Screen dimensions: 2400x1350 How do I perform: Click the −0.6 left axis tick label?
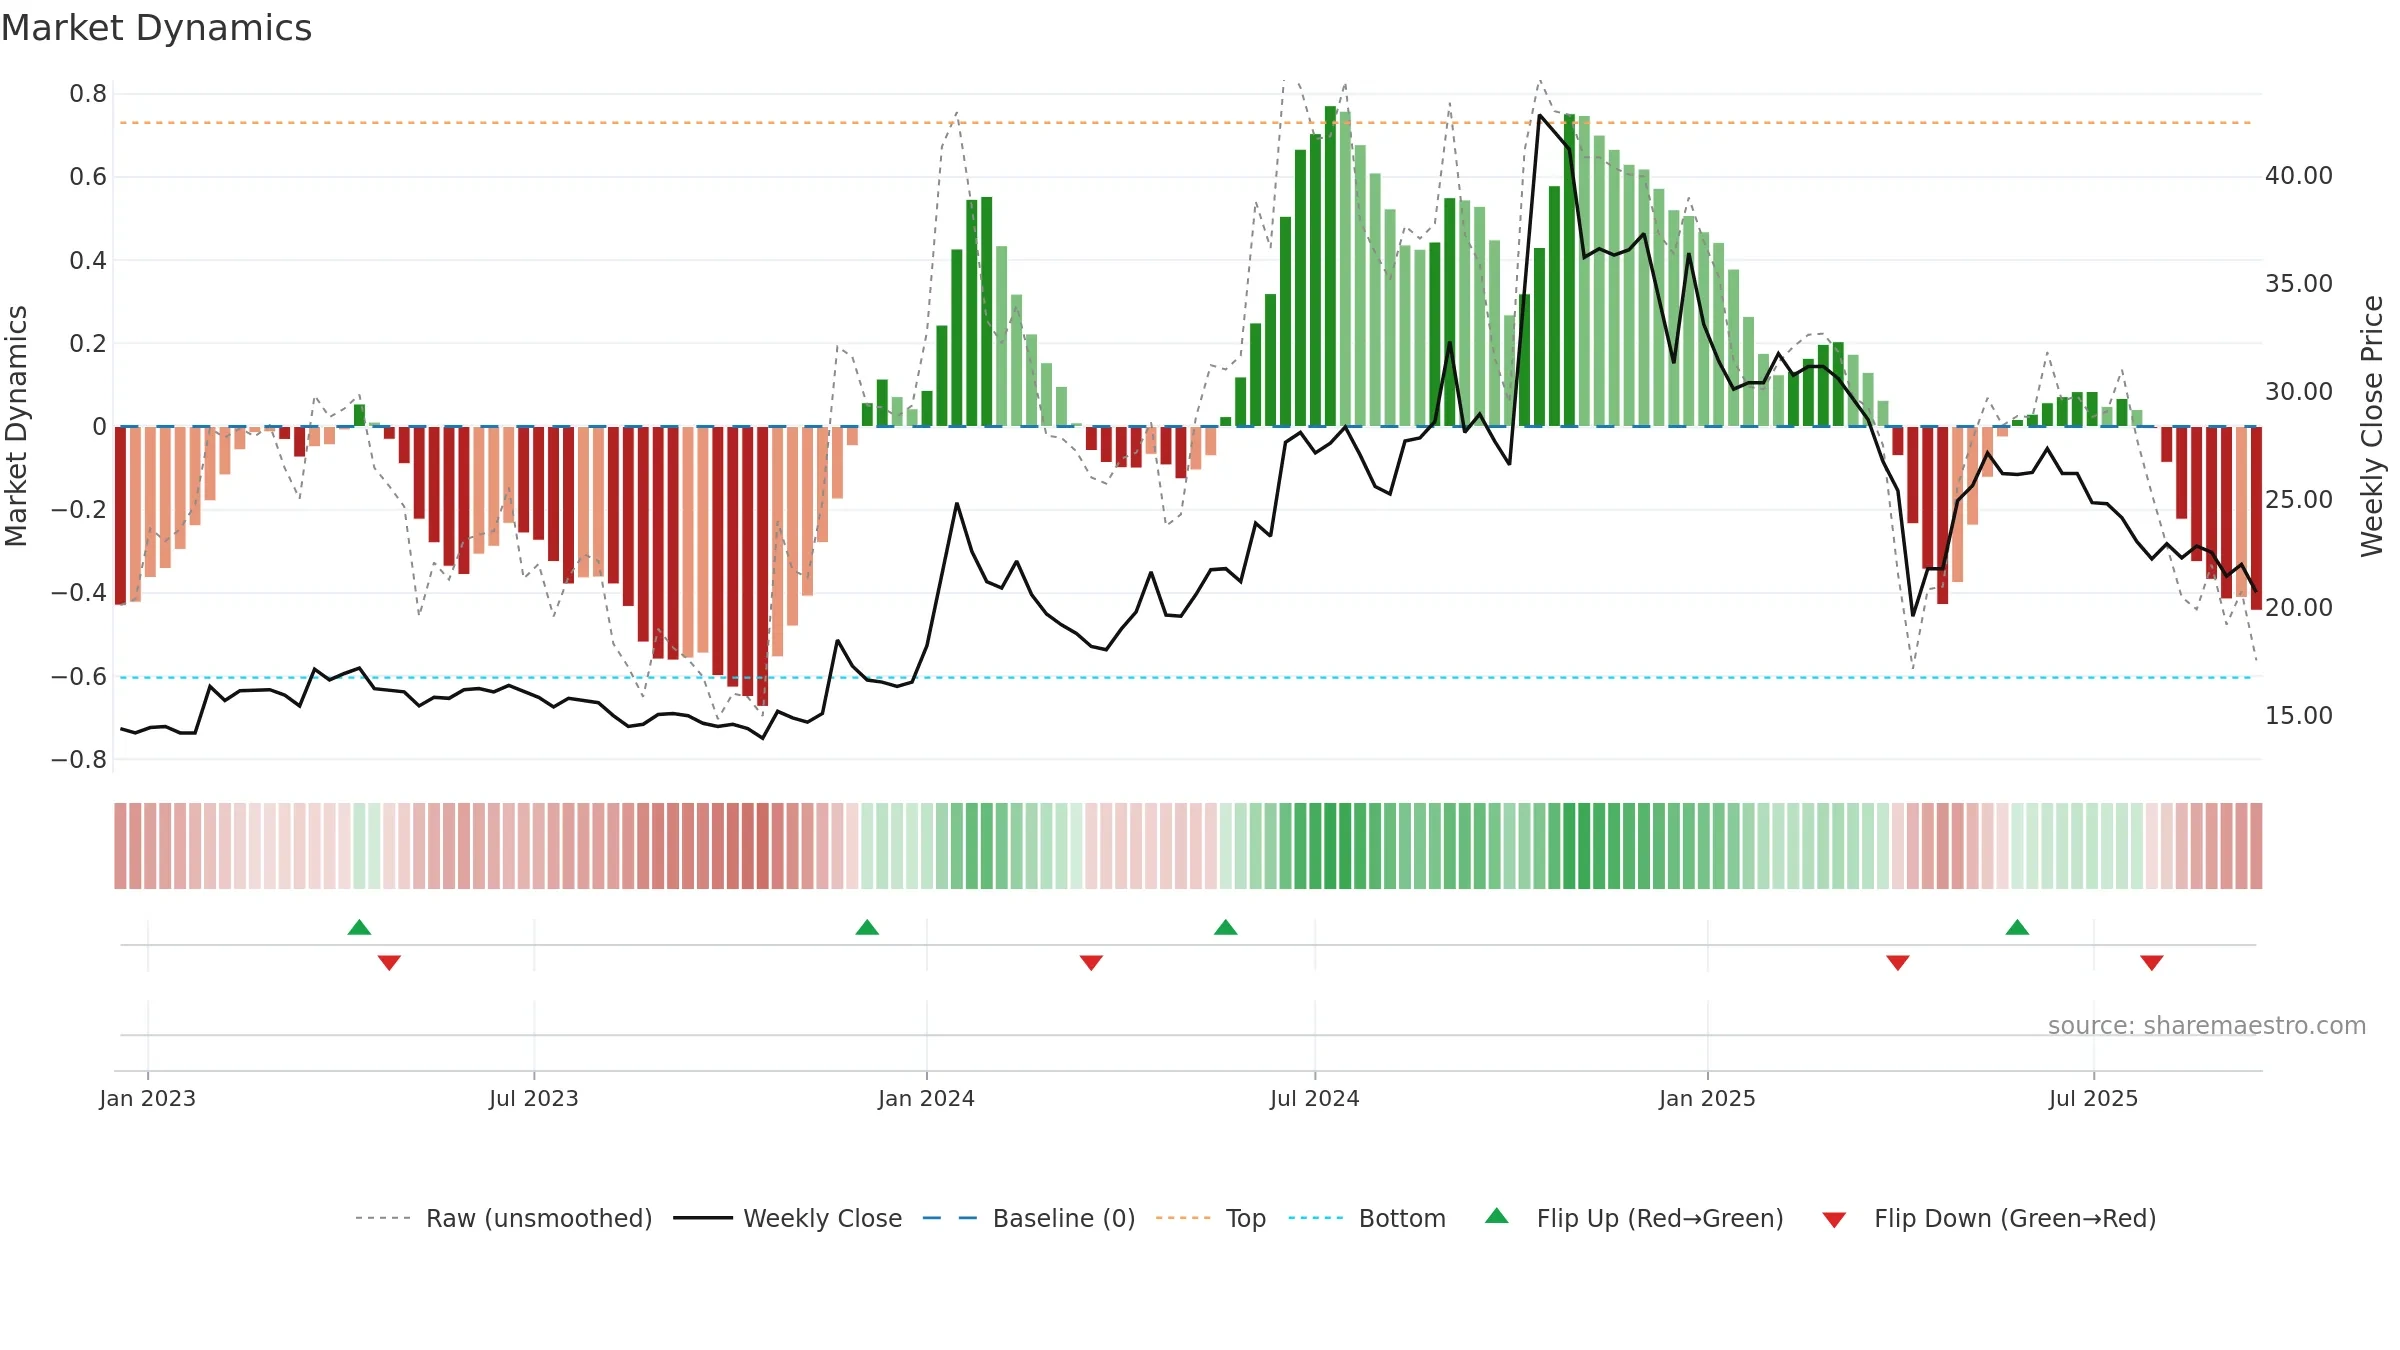[x=79, y=676]
